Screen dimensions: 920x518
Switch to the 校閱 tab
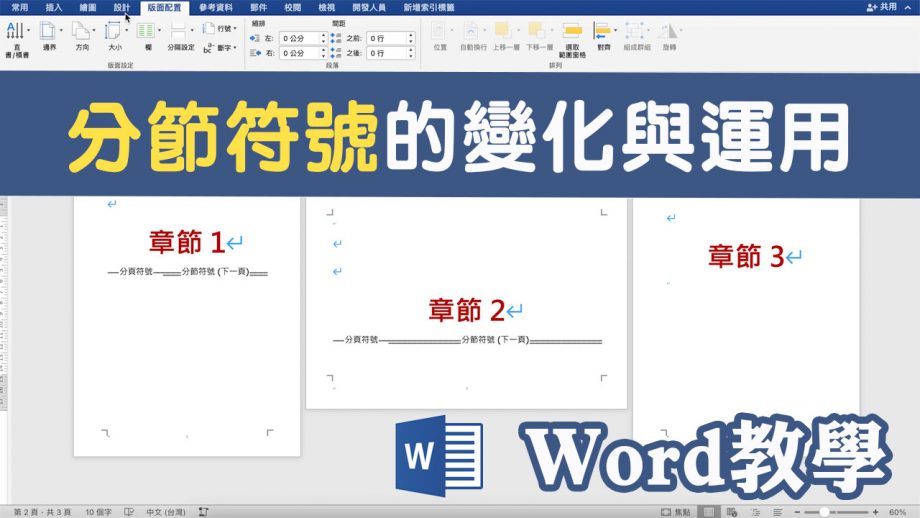(292, 7)
